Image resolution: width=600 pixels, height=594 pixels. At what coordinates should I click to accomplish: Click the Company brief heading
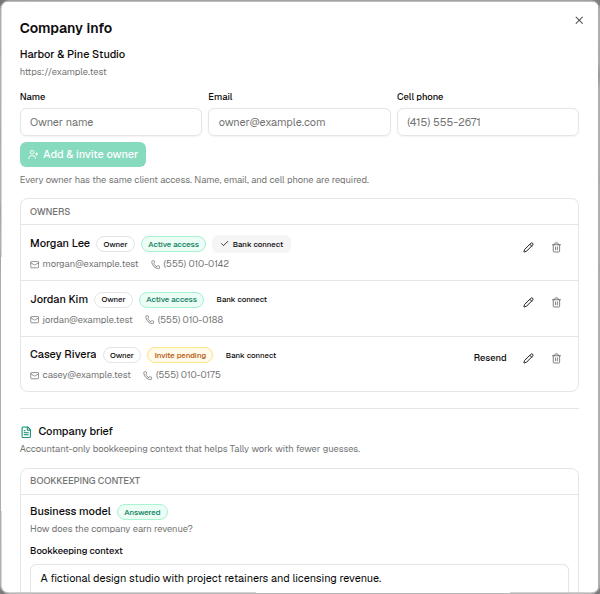[75, 431]
